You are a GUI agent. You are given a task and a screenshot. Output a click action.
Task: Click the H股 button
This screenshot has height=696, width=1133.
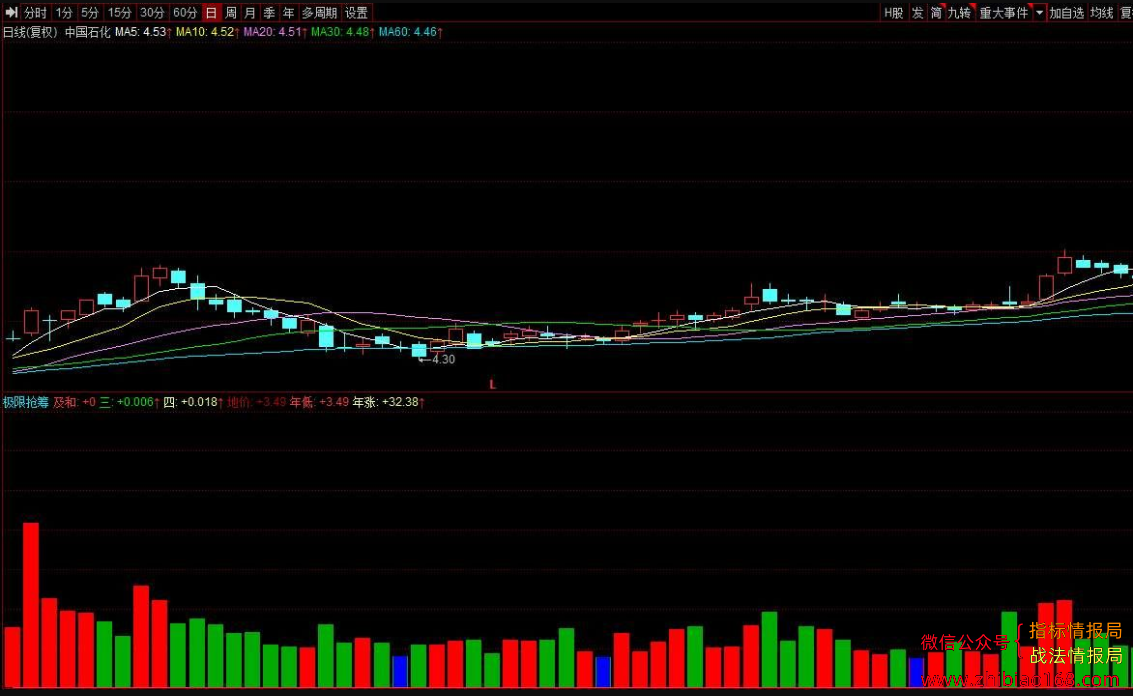pyautogui.click(x=894, y=12)
